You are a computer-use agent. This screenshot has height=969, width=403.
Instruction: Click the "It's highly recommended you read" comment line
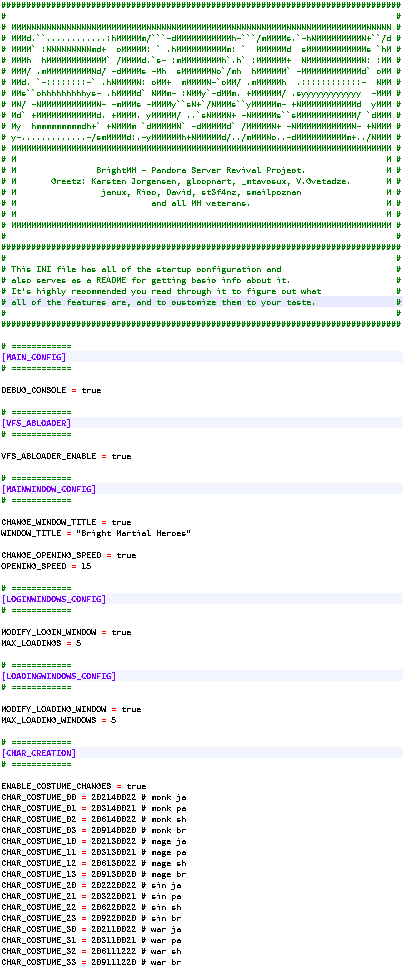click(166, 291)
